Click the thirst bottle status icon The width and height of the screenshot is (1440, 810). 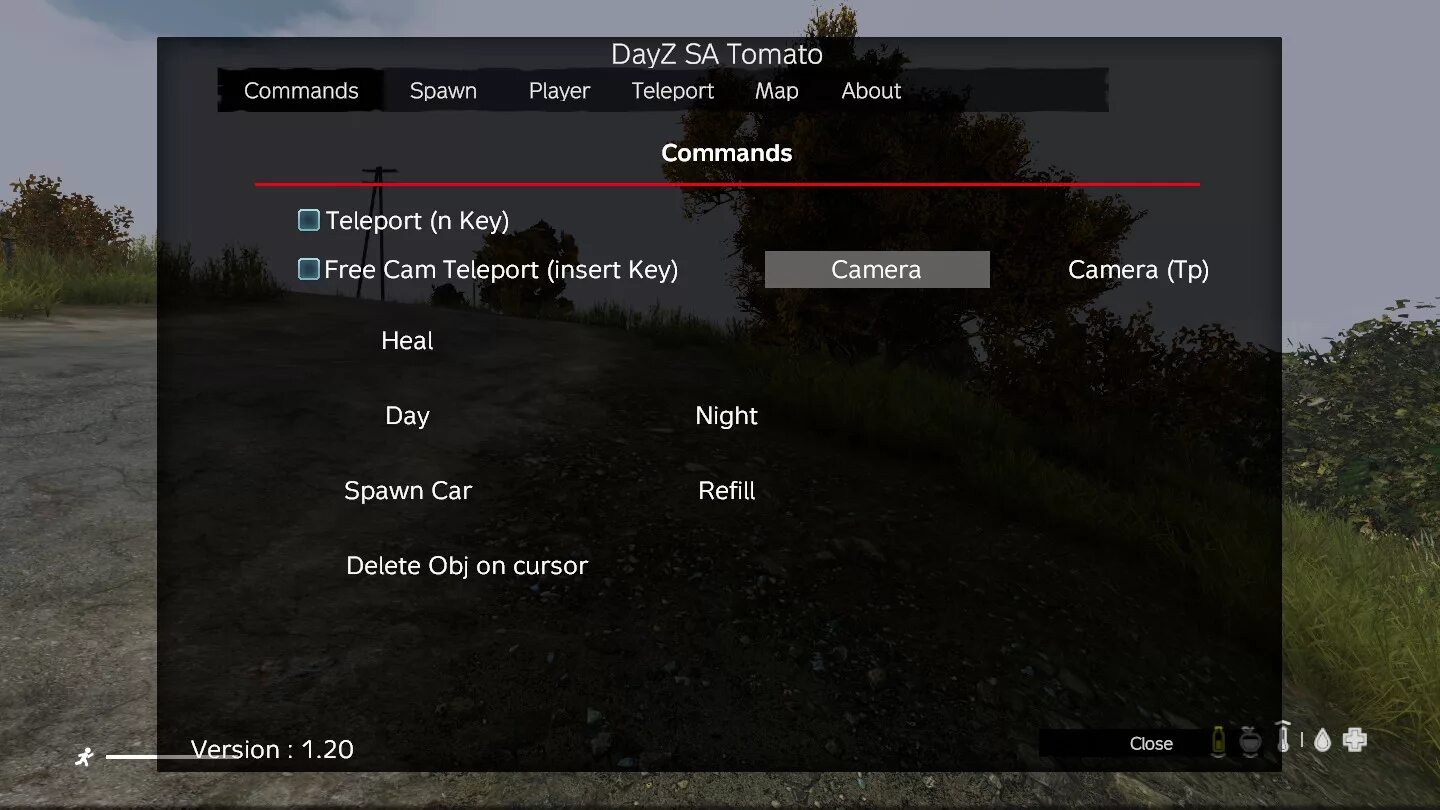click(1218, 741)
